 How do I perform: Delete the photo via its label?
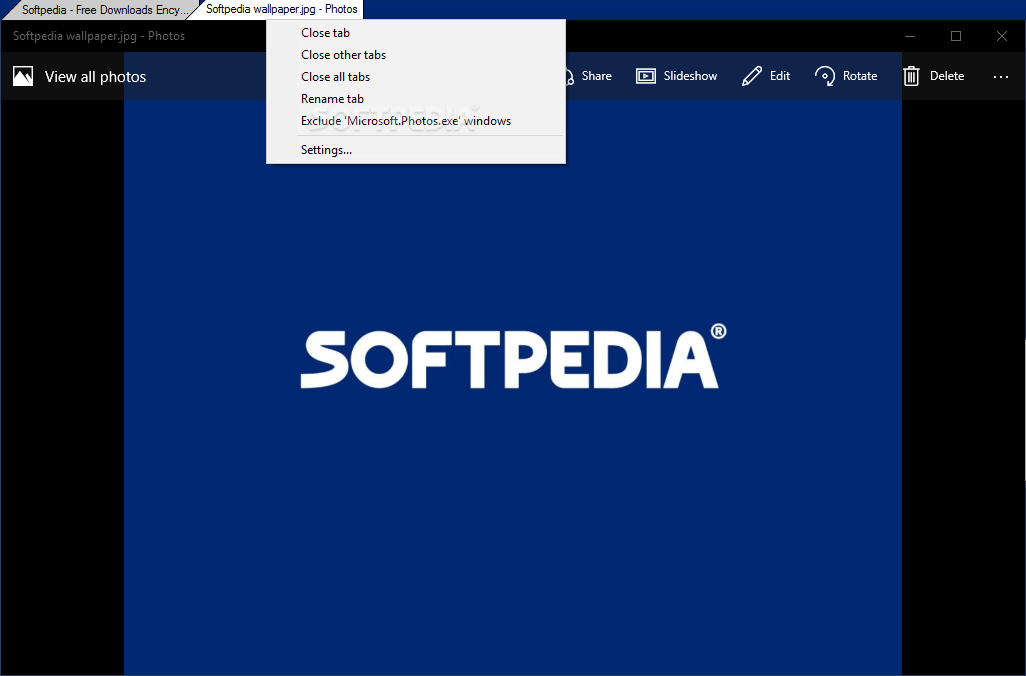pyautogui.click(x=947, y=76)
